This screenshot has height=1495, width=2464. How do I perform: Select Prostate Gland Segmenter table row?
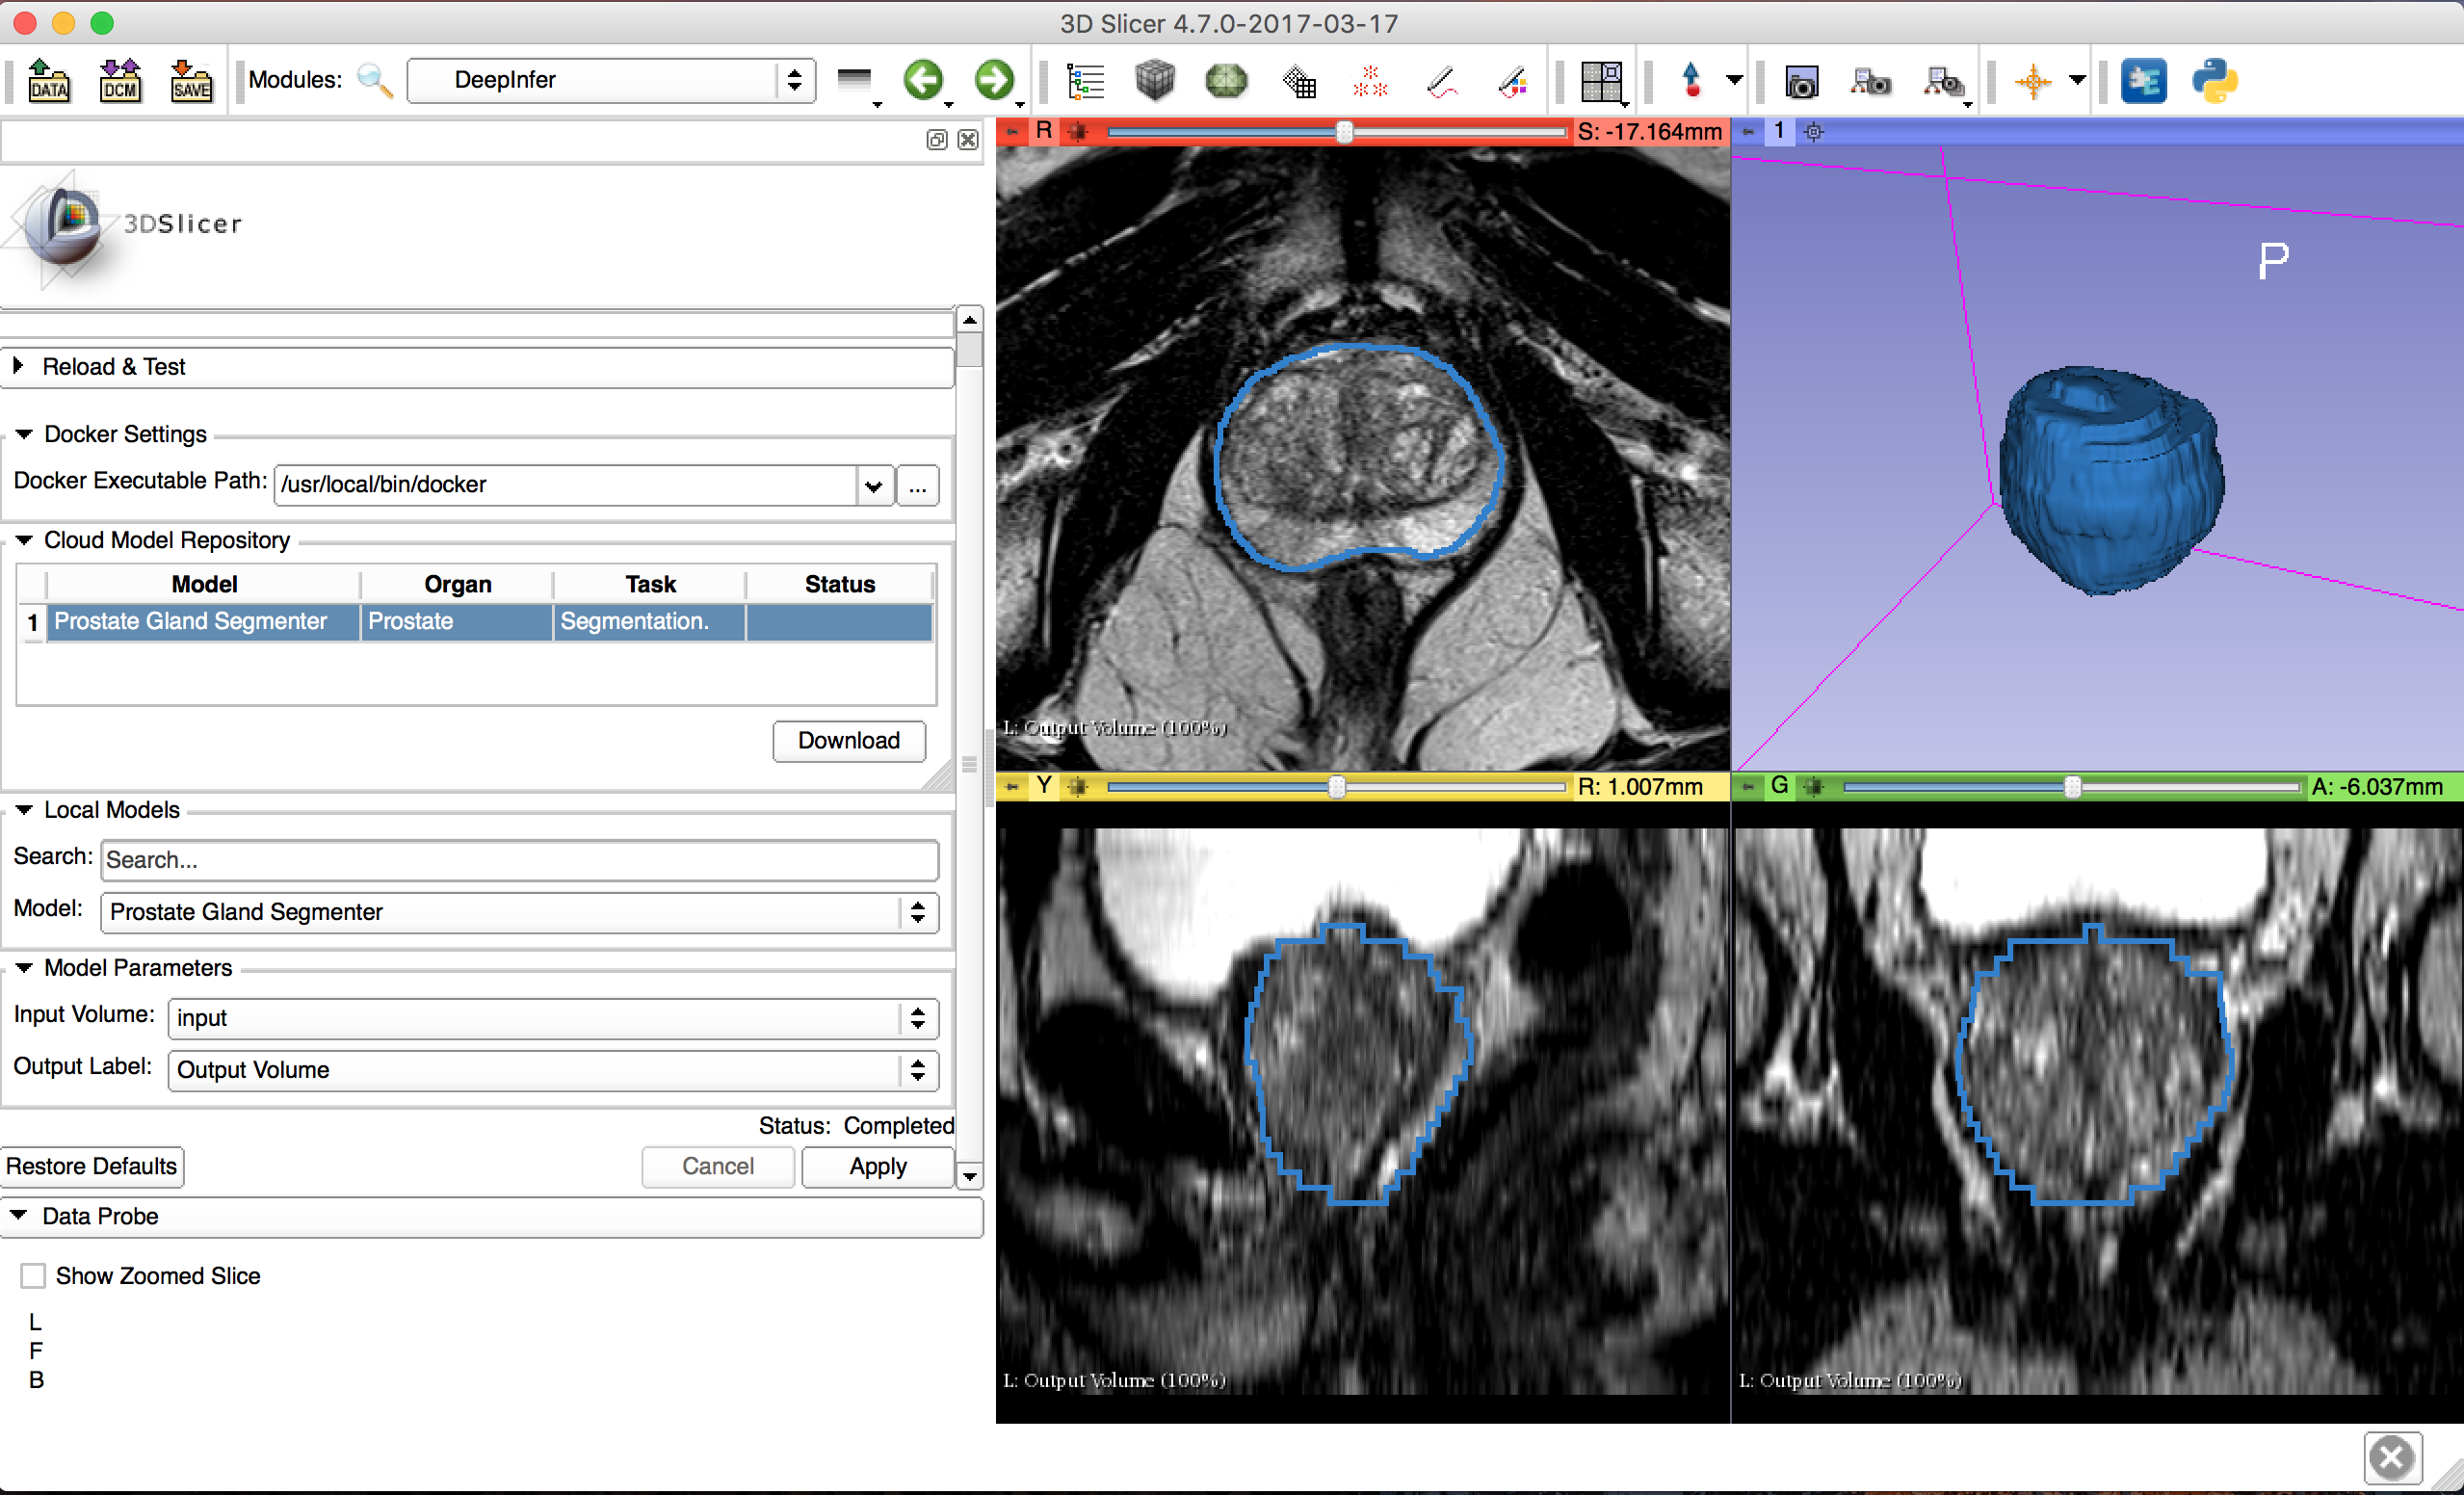[190, 621]
